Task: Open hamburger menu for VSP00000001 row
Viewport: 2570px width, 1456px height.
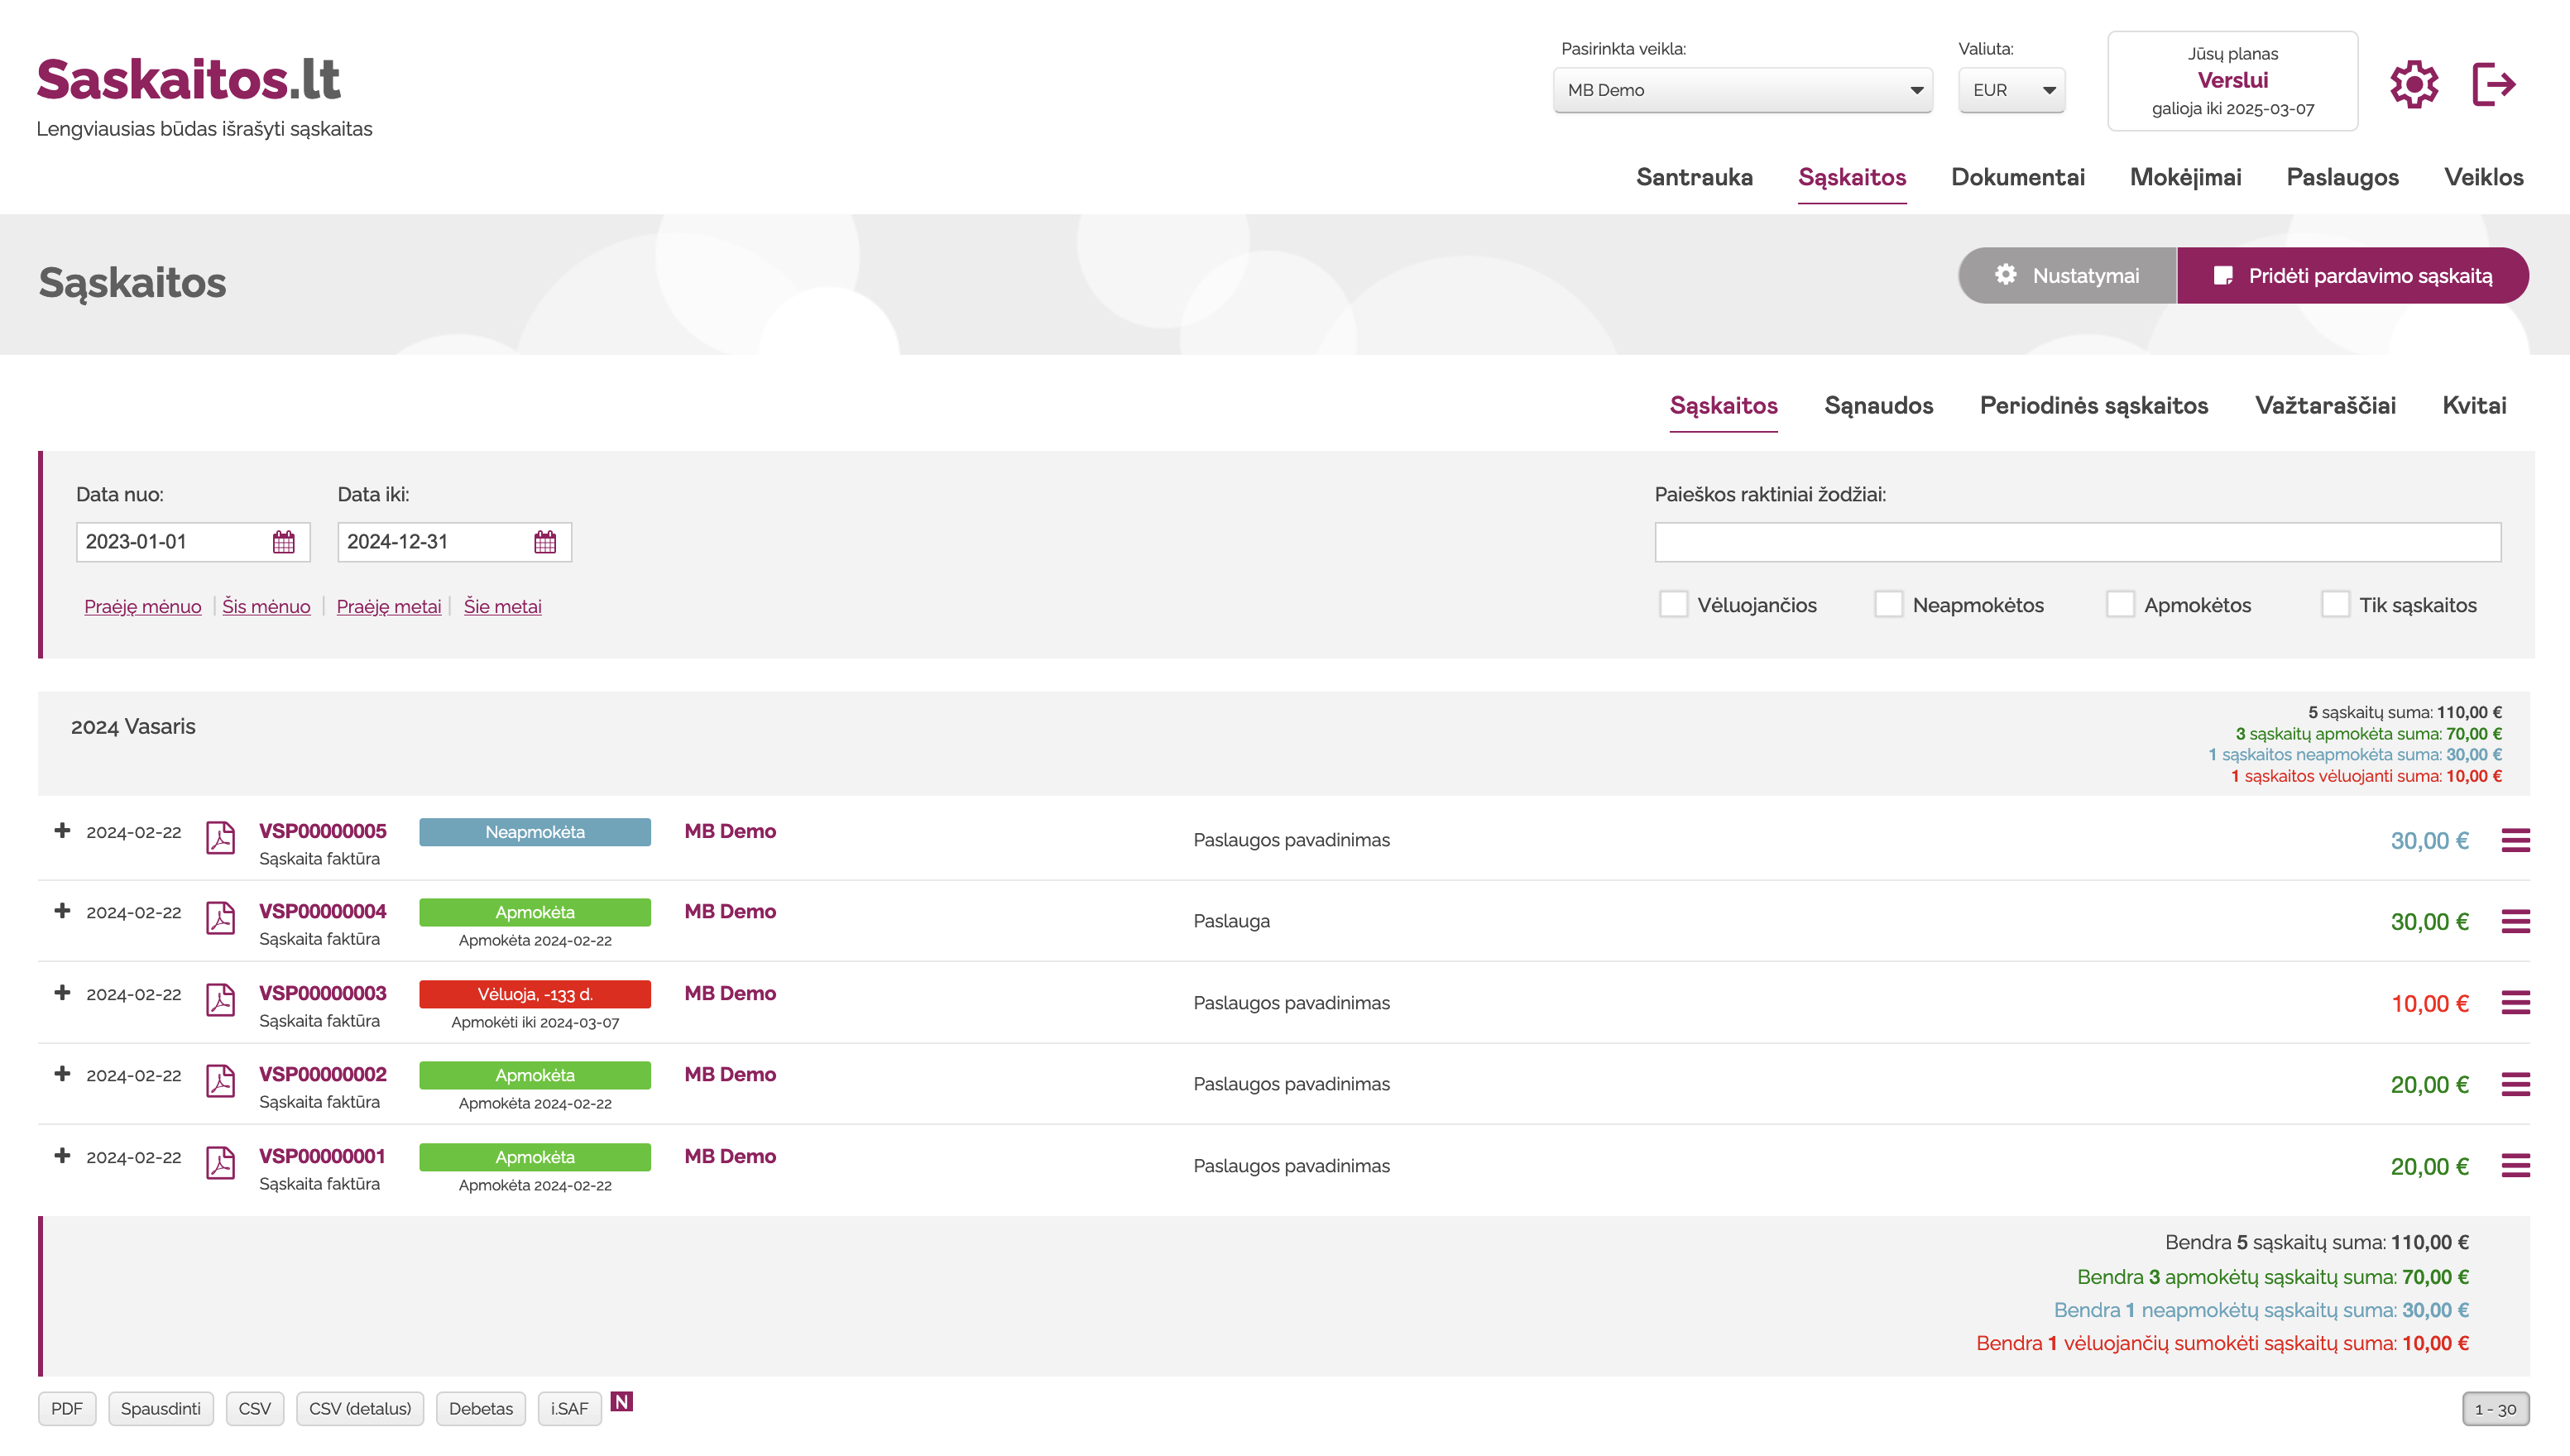Action: (2515, 1166)
